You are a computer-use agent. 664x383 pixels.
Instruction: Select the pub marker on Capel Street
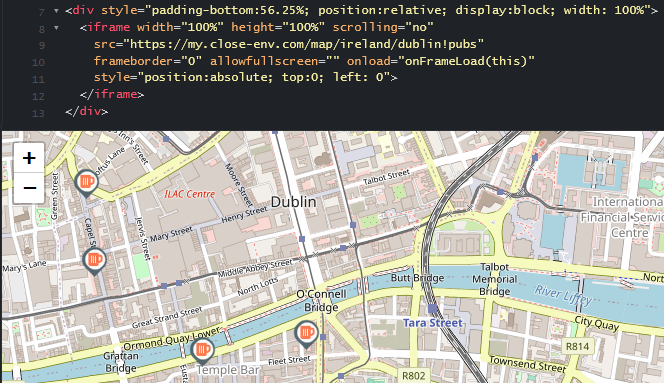coord(94,261)
